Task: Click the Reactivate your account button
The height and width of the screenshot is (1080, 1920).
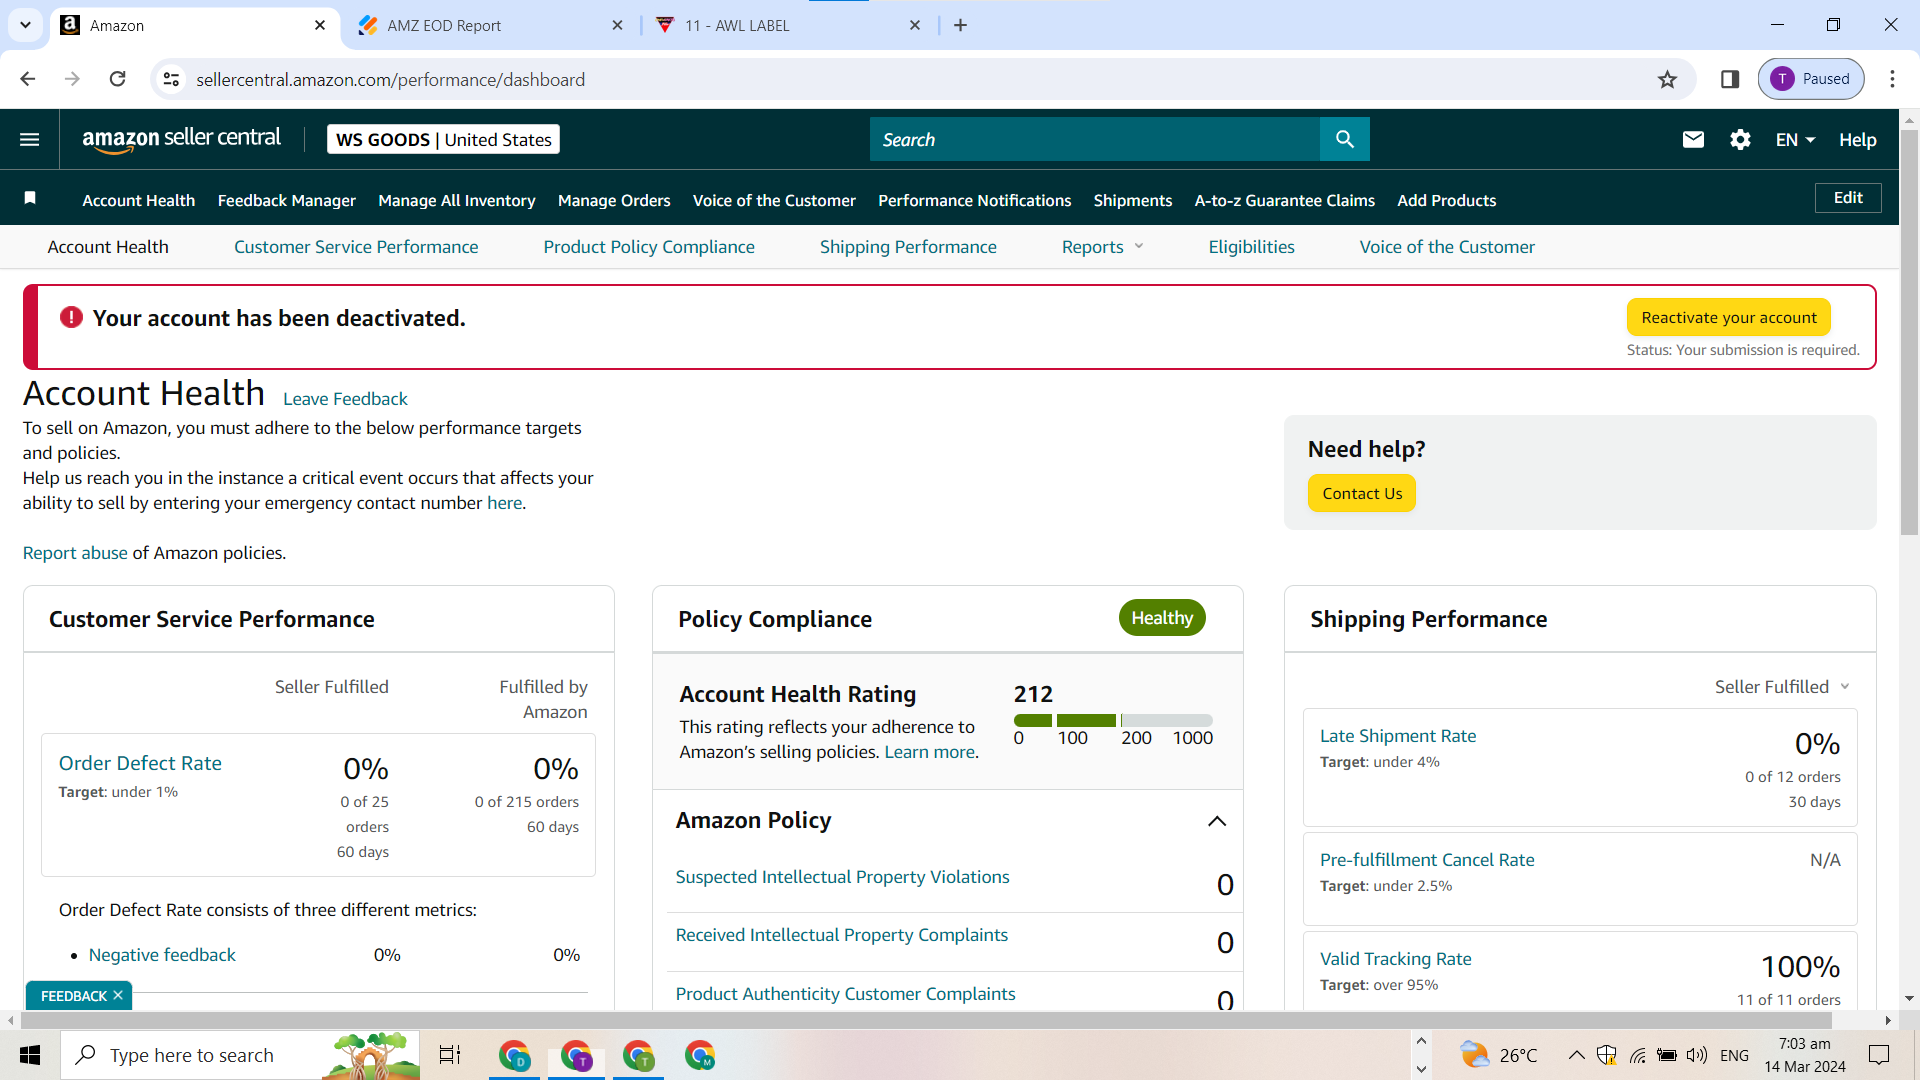Action: coord(1729,317)
